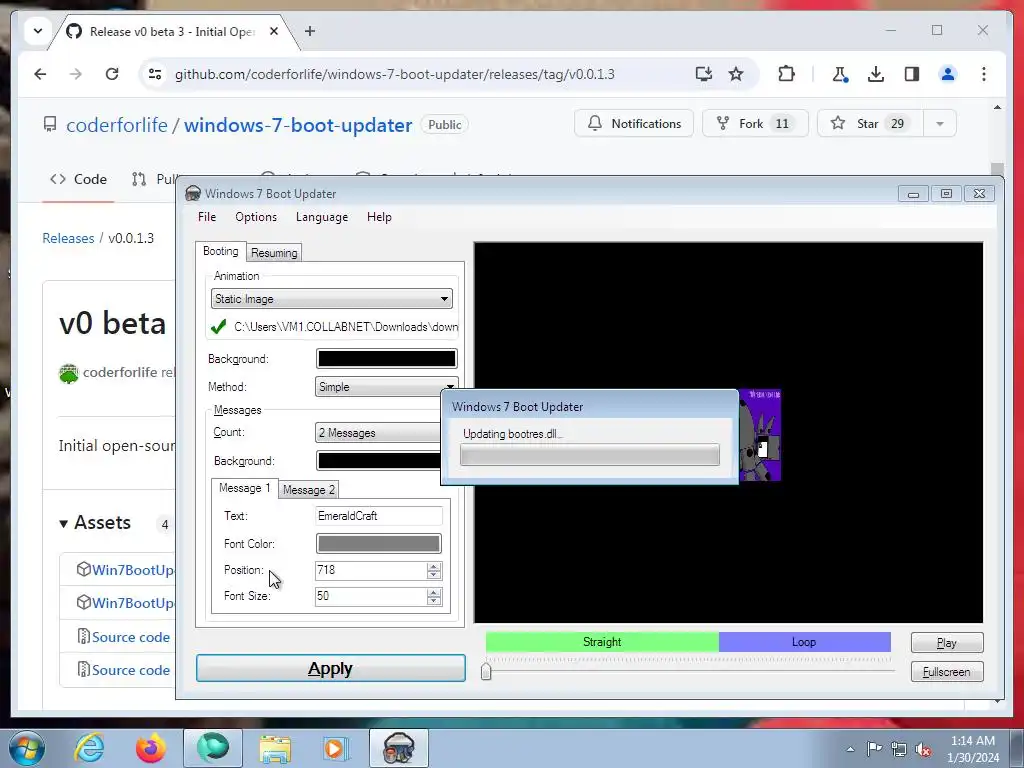Open the second Source code asset link
This screenshot has width=1024, height=768.
click(x=131, y=670)
